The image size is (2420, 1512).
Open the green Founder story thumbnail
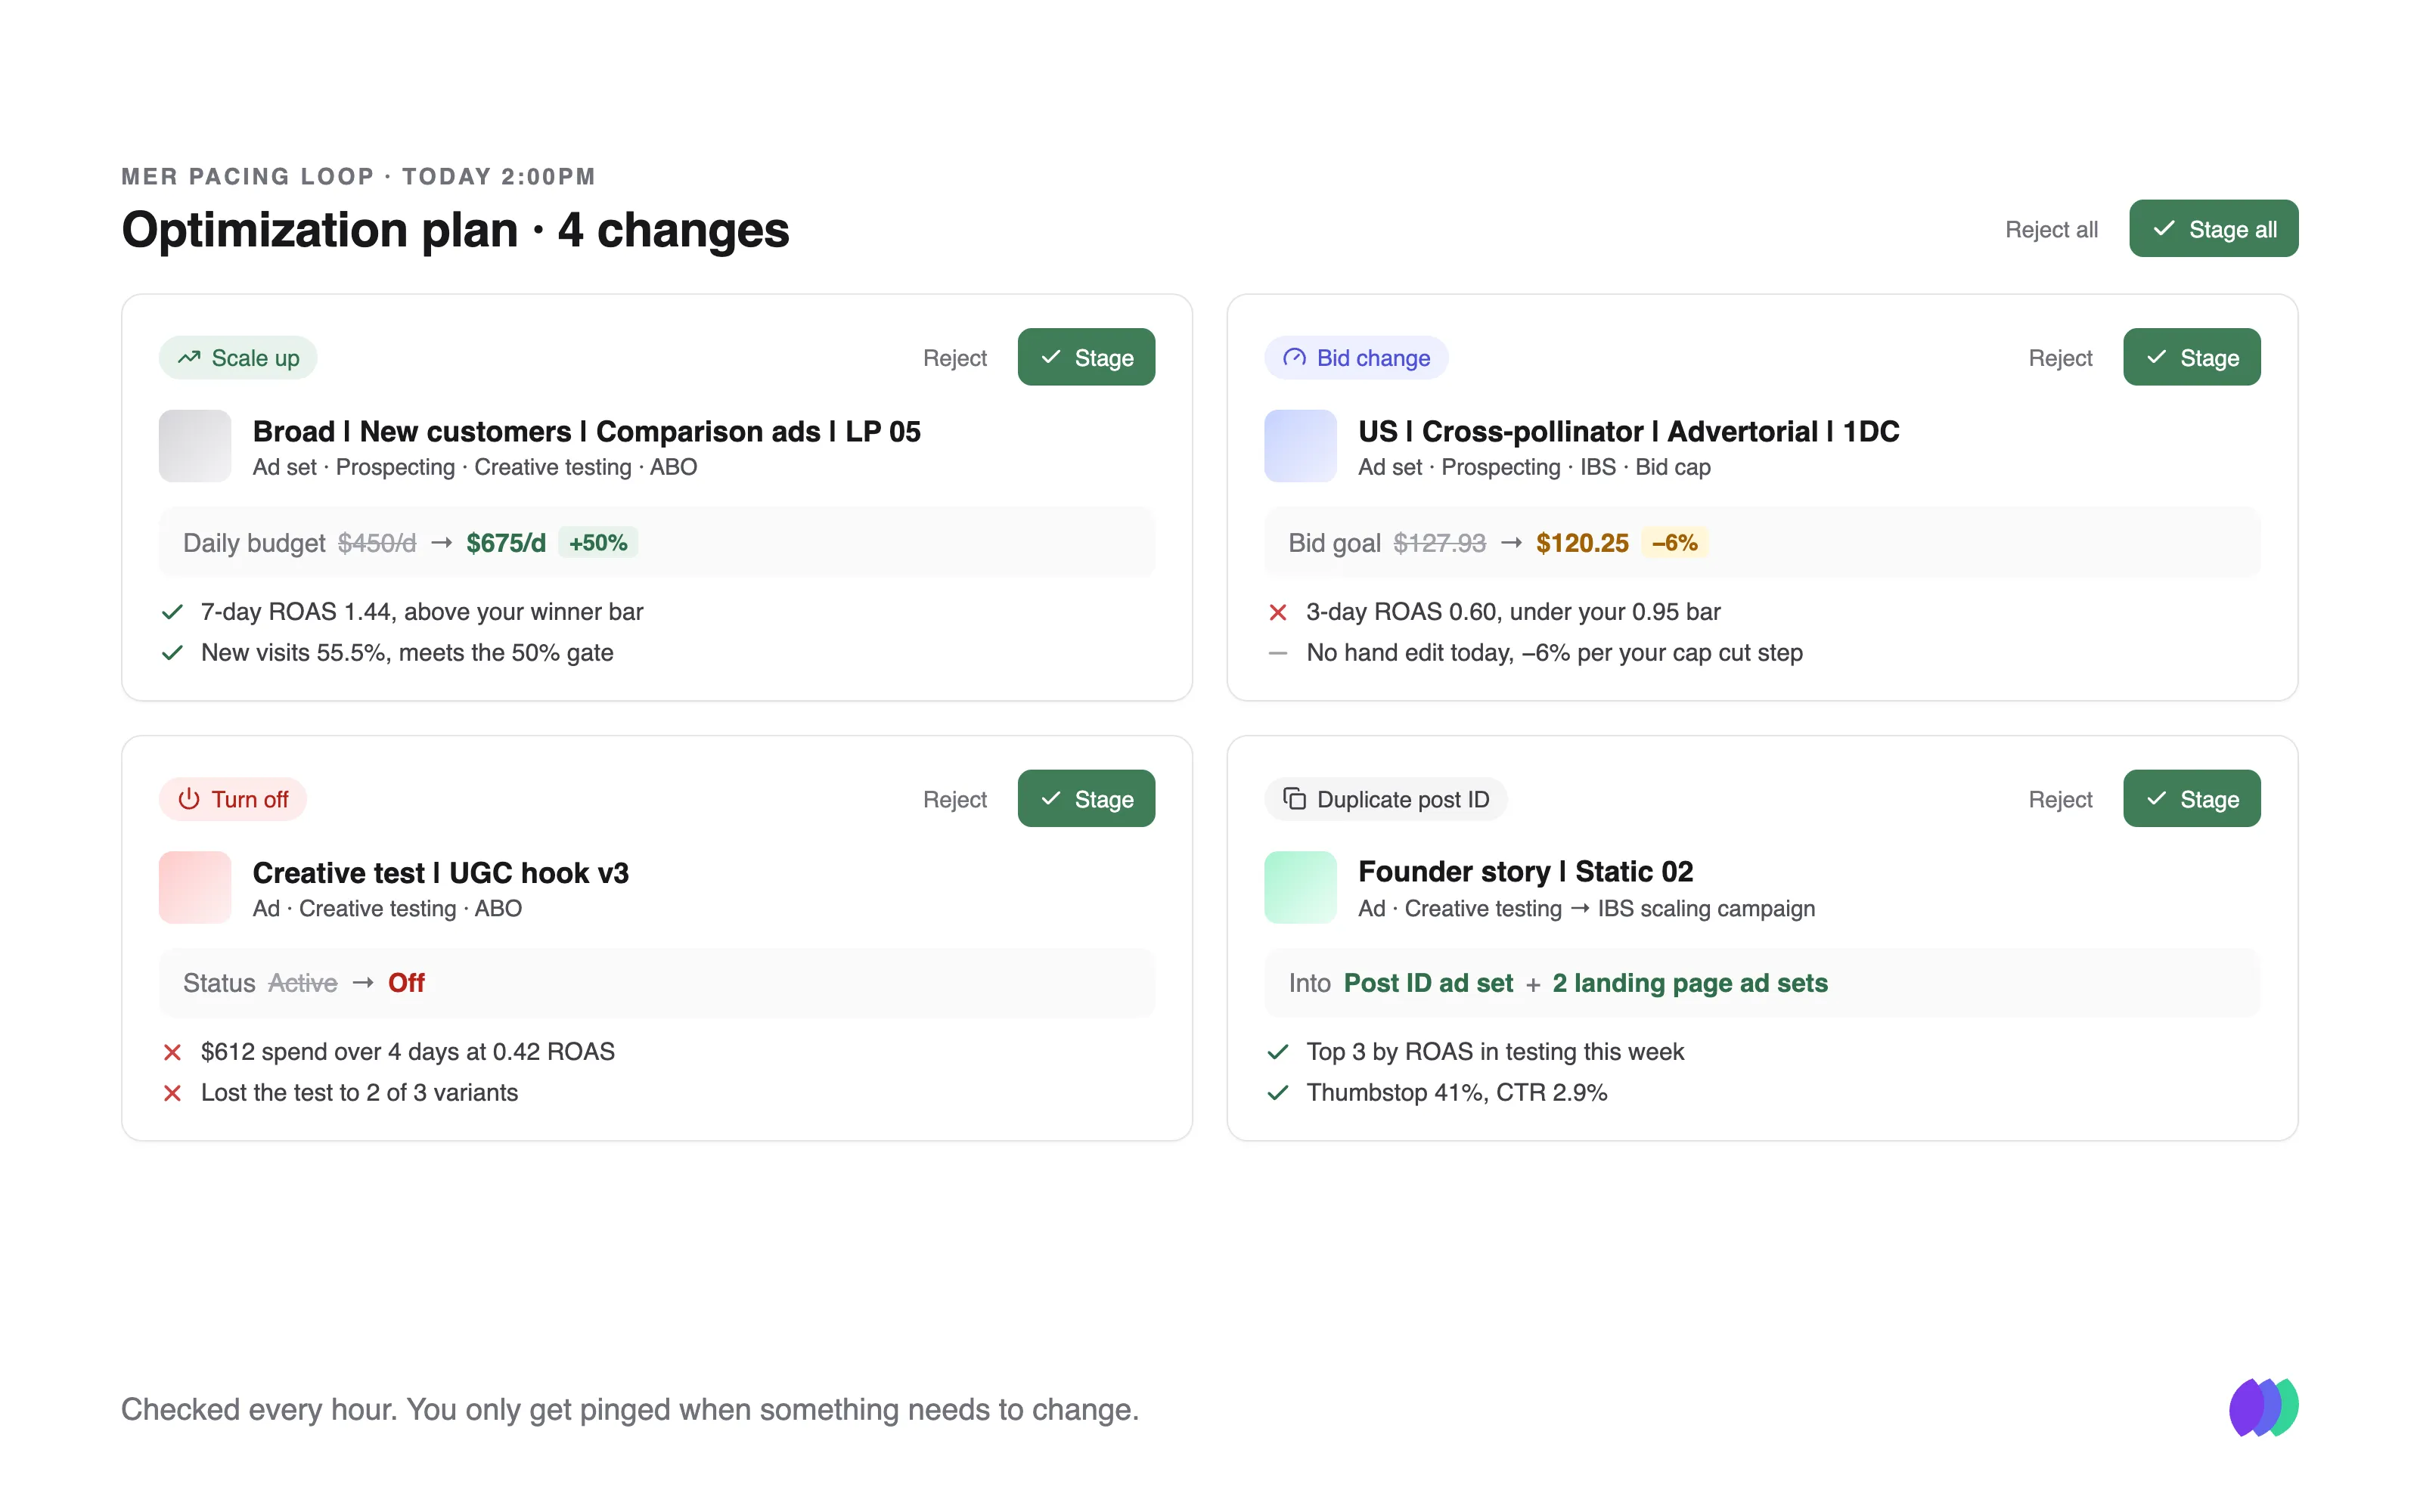tap(1300, 887)
